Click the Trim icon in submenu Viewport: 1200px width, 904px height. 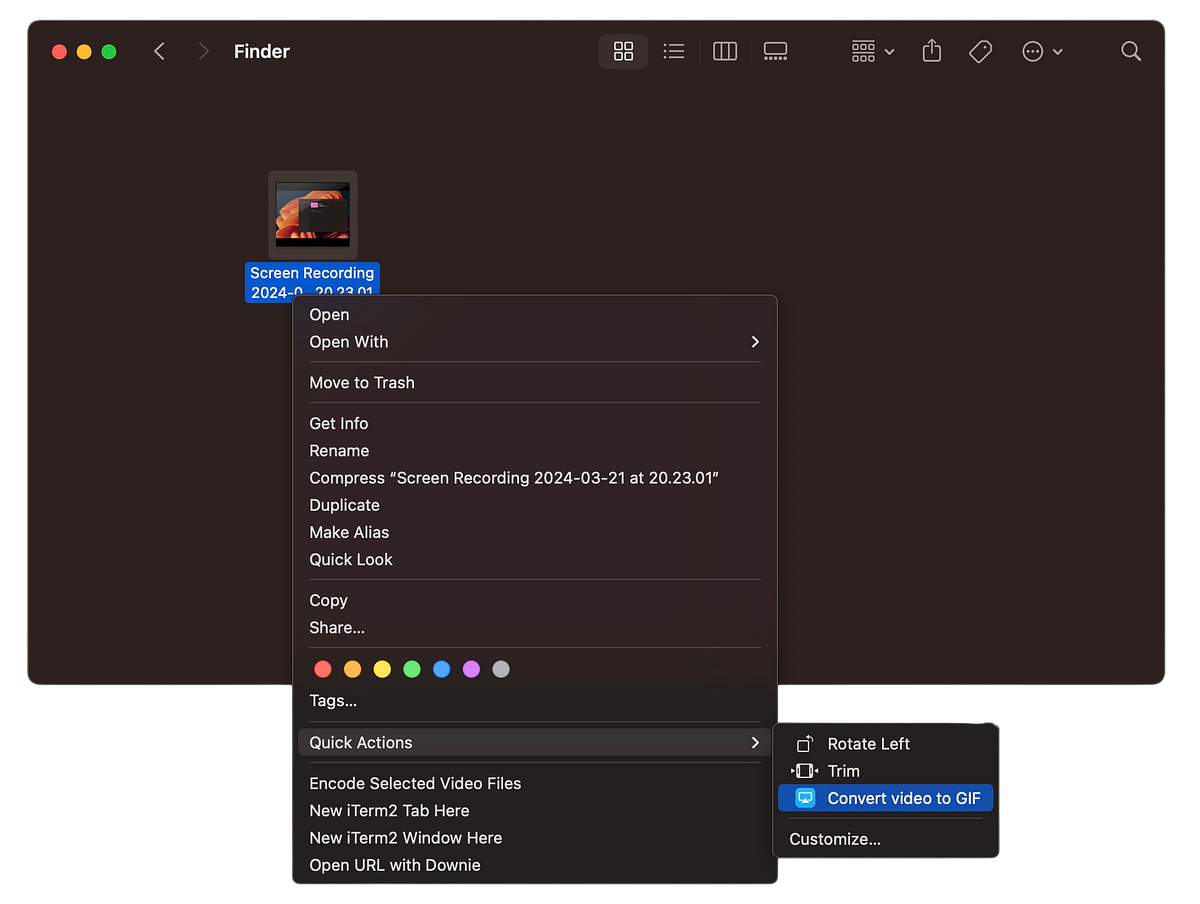[x=805, y=771]
